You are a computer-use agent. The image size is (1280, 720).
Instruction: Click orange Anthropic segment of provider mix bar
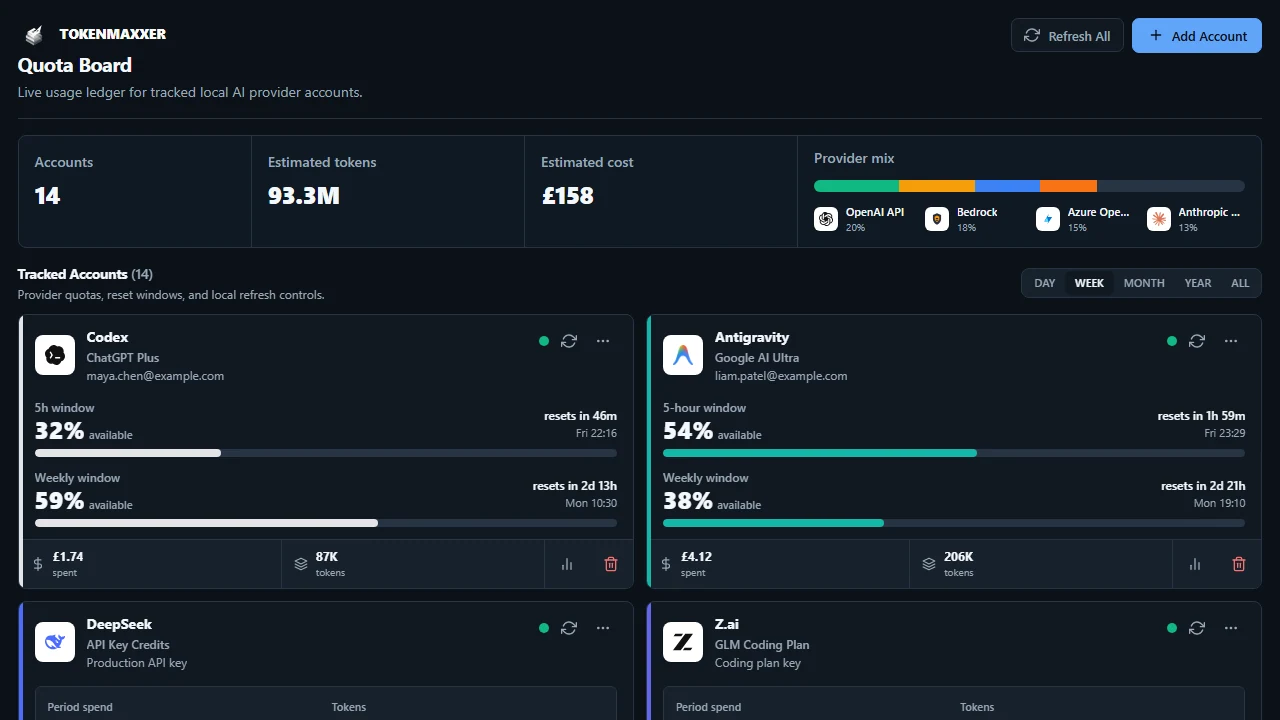[1068, 186]
